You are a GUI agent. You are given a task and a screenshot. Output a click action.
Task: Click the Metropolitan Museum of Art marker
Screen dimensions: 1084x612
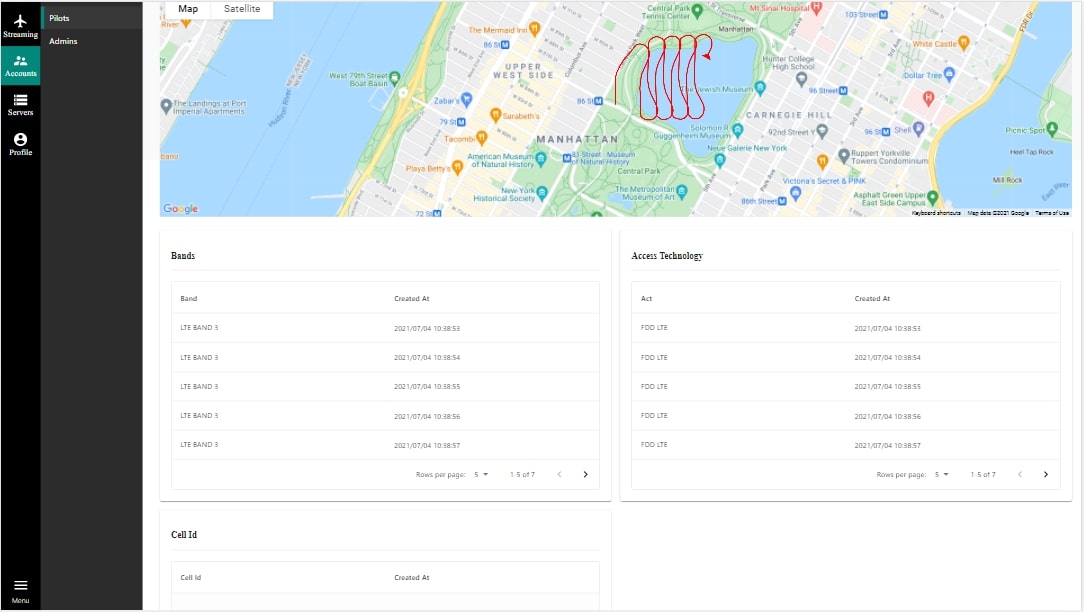682,190
